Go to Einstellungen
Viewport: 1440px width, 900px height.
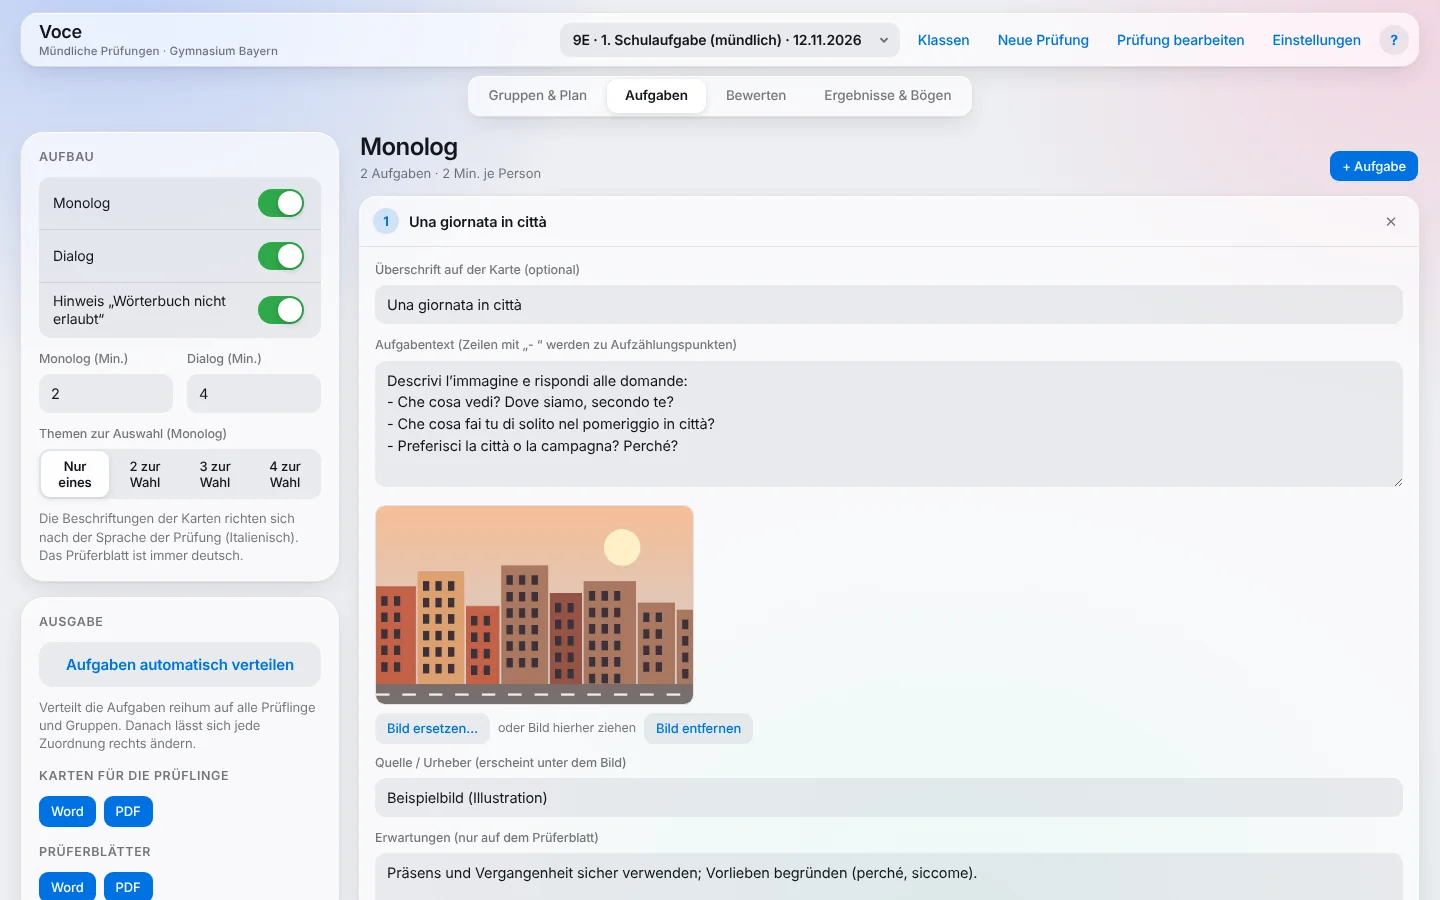point(1316,40)
